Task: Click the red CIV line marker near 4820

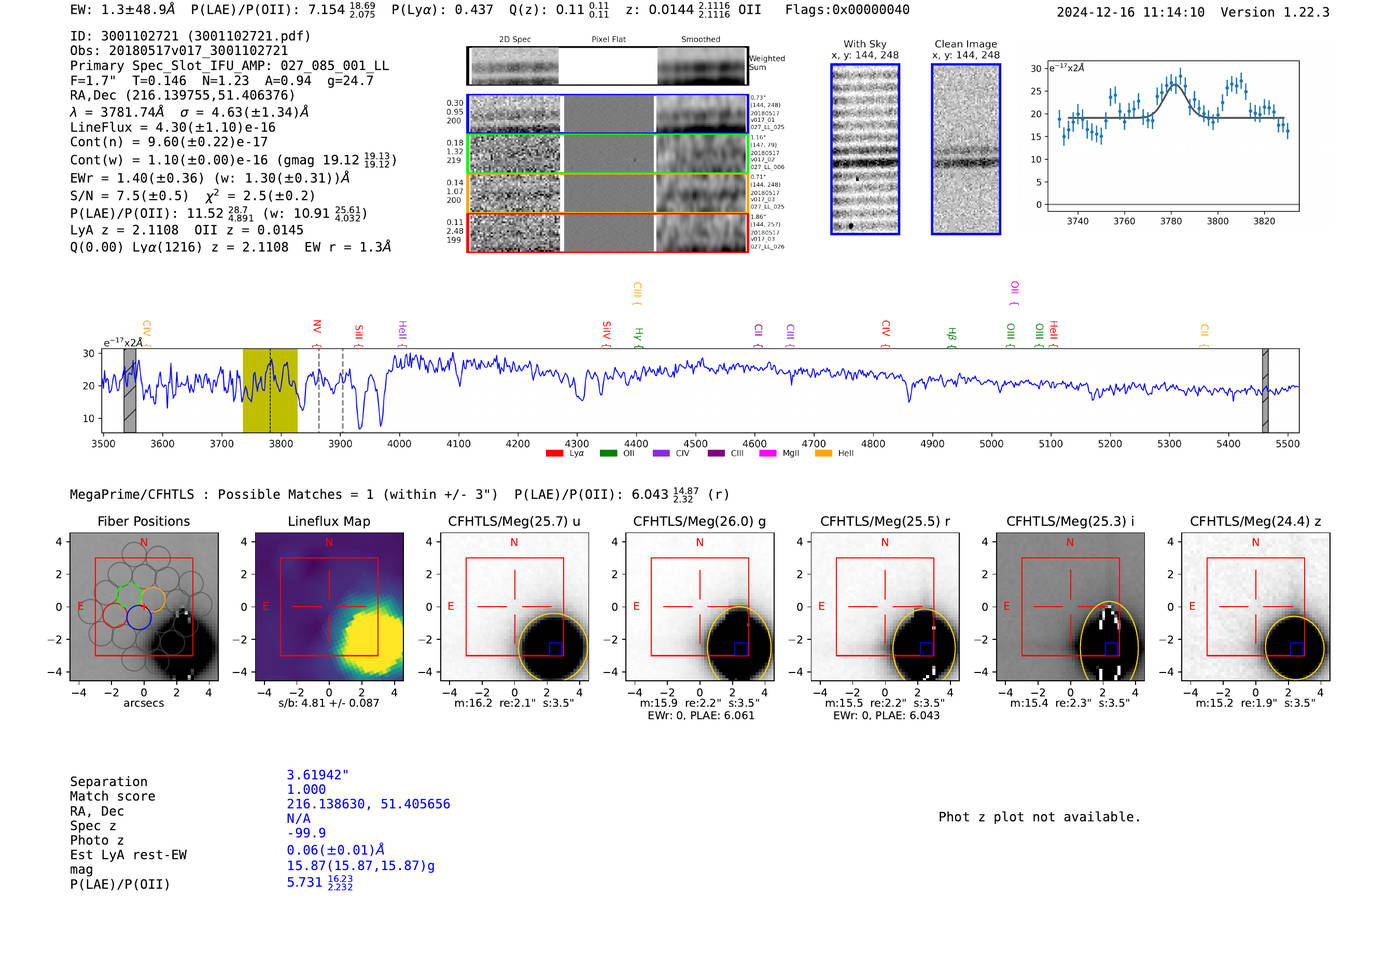Action: click(885, 333)
